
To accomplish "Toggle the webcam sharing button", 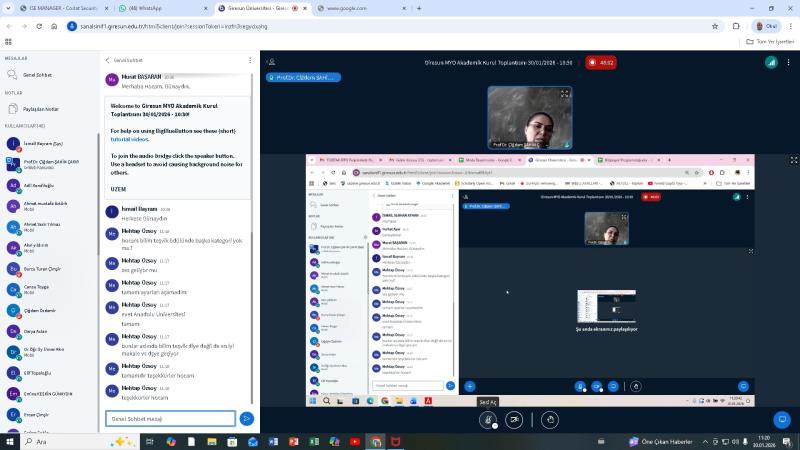I will pos(514,420).
